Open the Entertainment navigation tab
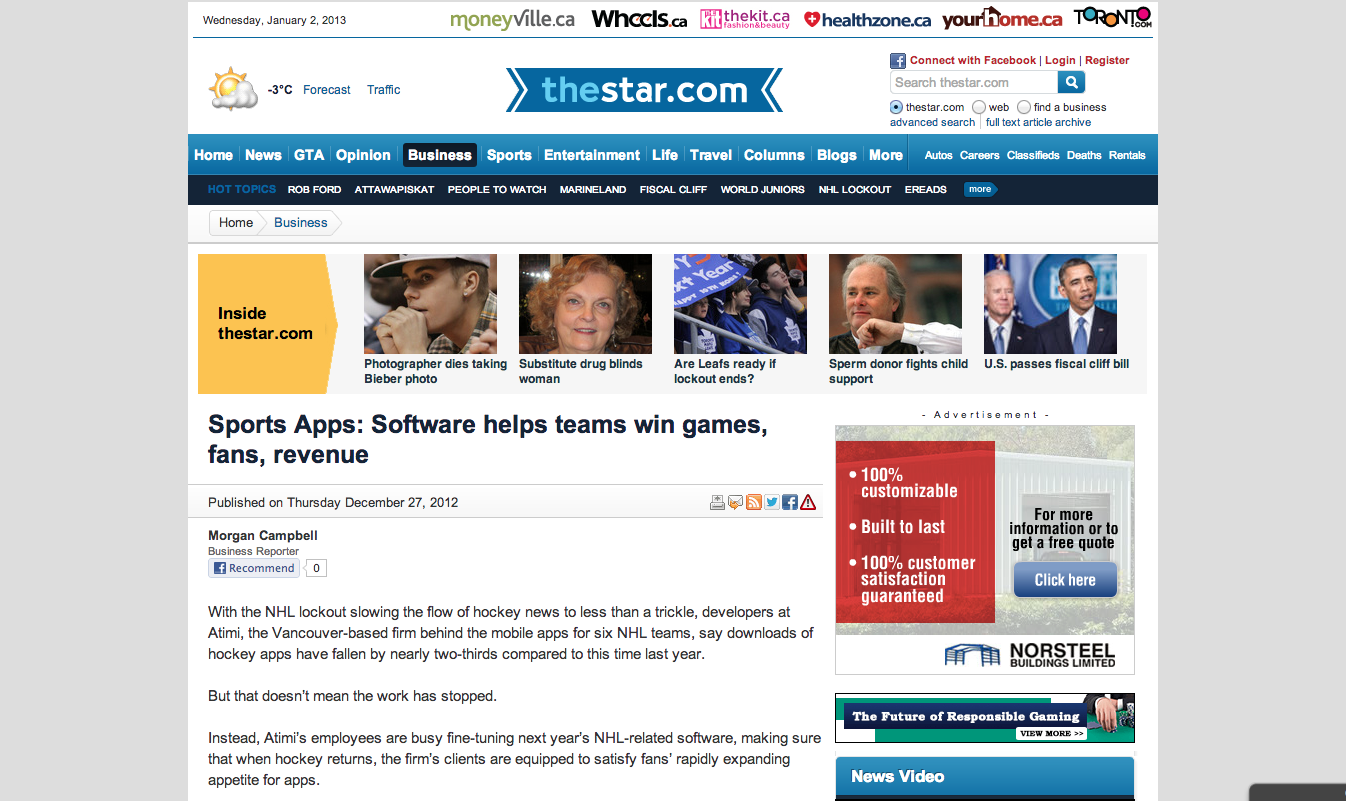Screen dimensions: 1346x801 [x=592, y=155]
